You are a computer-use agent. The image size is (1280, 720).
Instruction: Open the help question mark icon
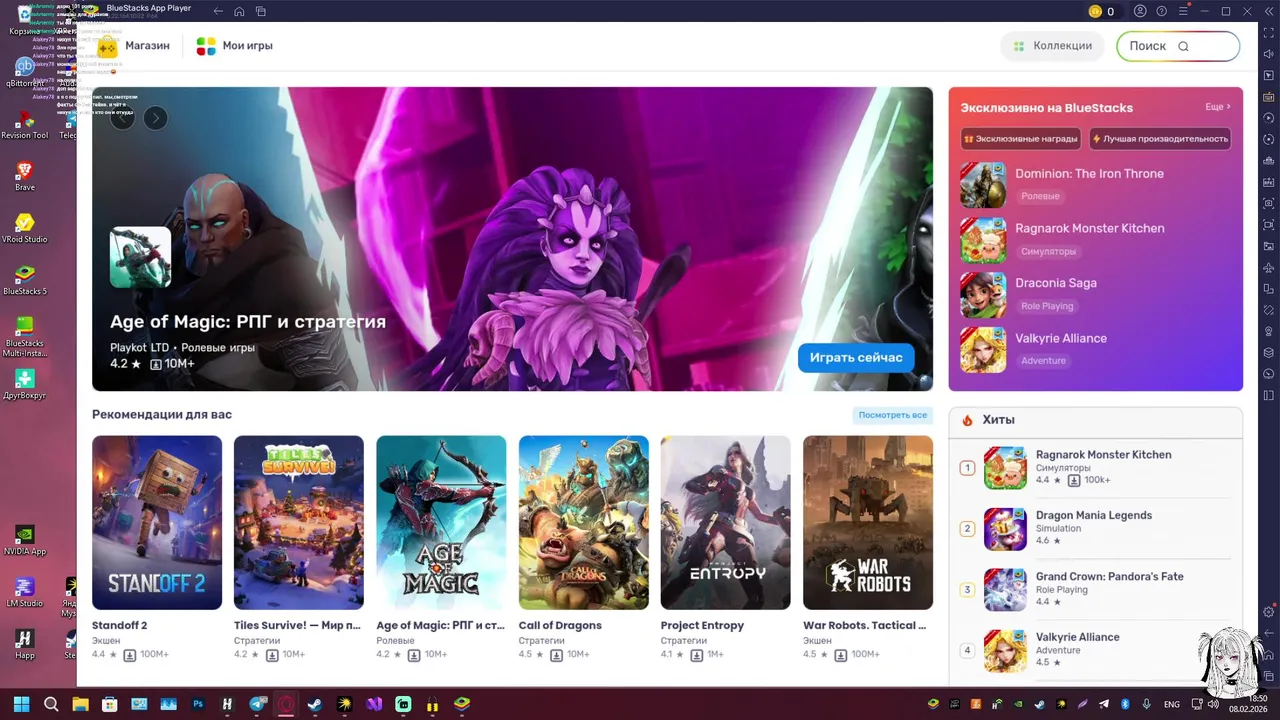(1161, 11)
